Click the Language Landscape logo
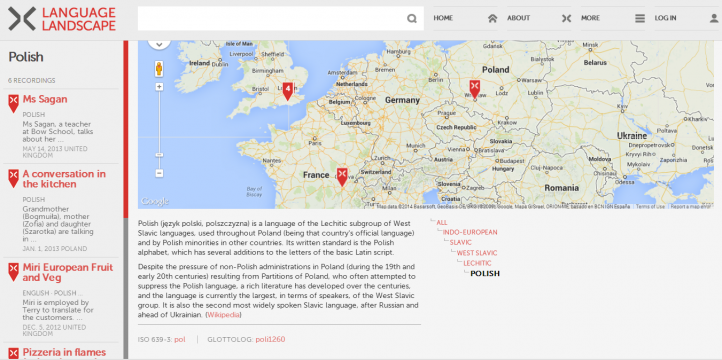 coord(62,19)
